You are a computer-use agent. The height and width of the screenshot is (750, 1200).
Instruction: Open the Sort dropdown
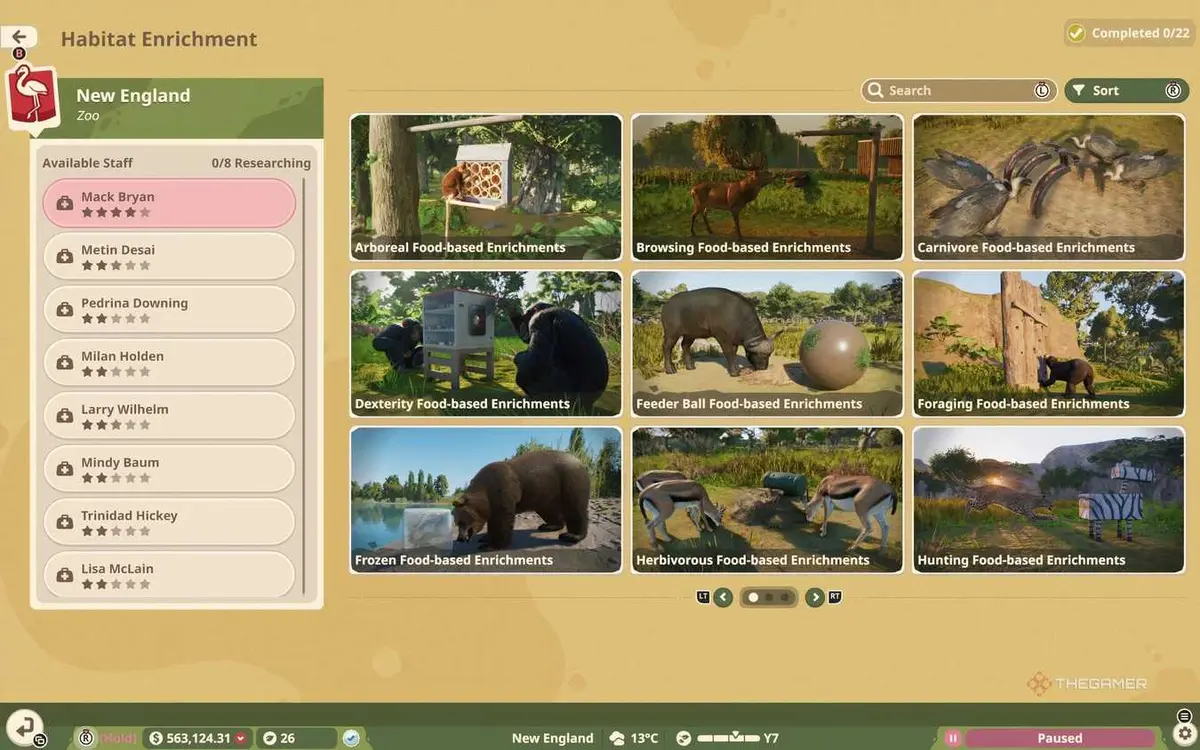(x=1127, y=90)
